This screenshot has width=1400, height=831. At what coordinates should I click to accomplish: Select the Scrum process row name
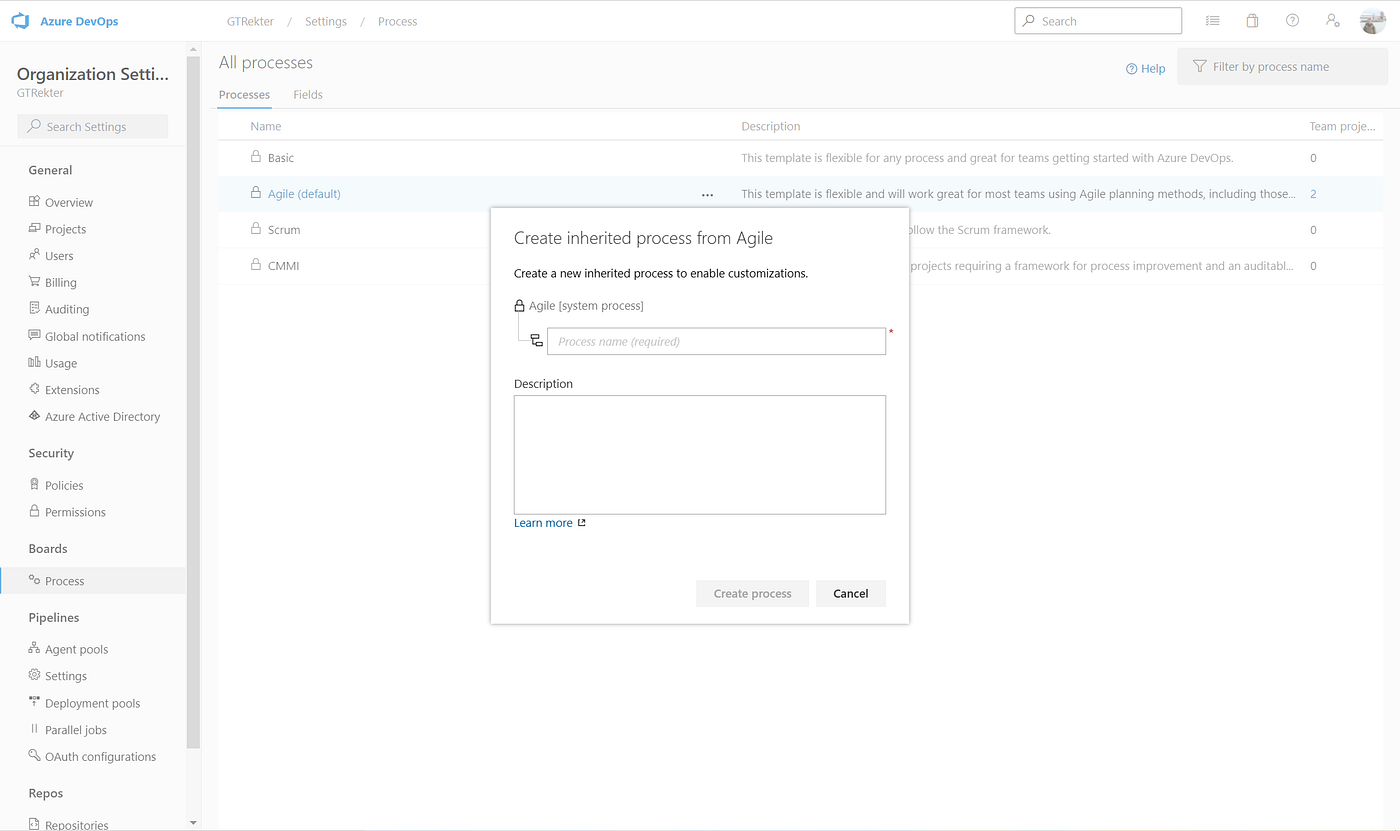[x=284, y=230]
